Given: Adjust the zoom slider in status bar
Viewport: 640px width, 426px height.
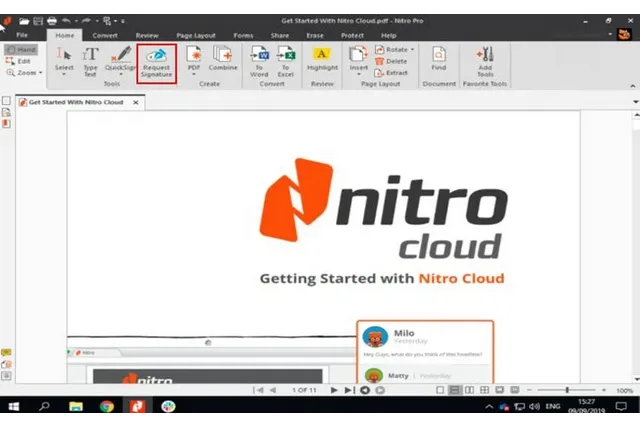Looking at the screenshot, I should [568, 390].
